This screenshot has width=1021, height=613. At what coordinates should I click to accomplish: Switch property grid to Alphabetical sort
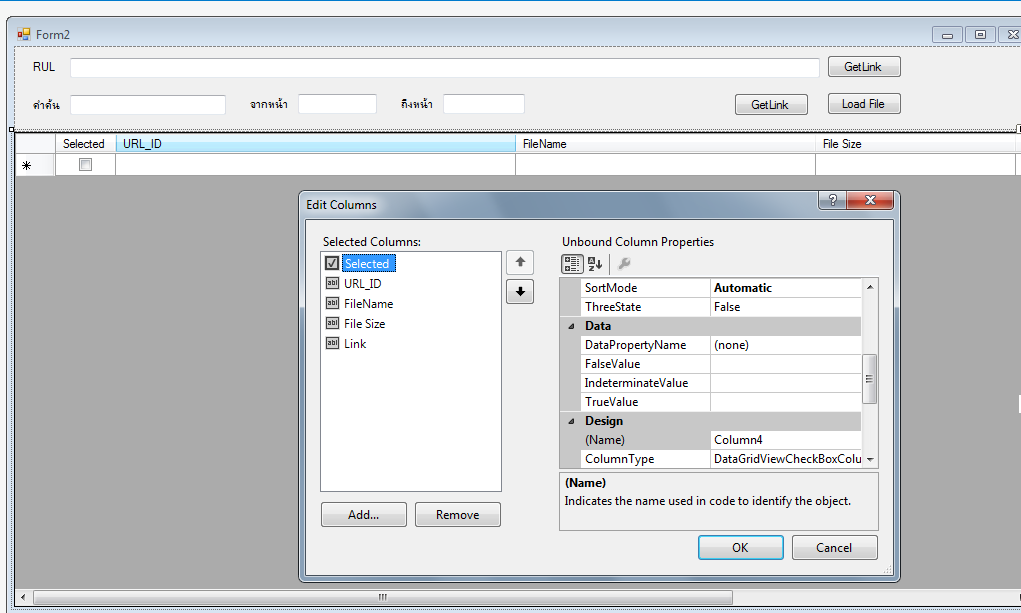tap(594, 264)
